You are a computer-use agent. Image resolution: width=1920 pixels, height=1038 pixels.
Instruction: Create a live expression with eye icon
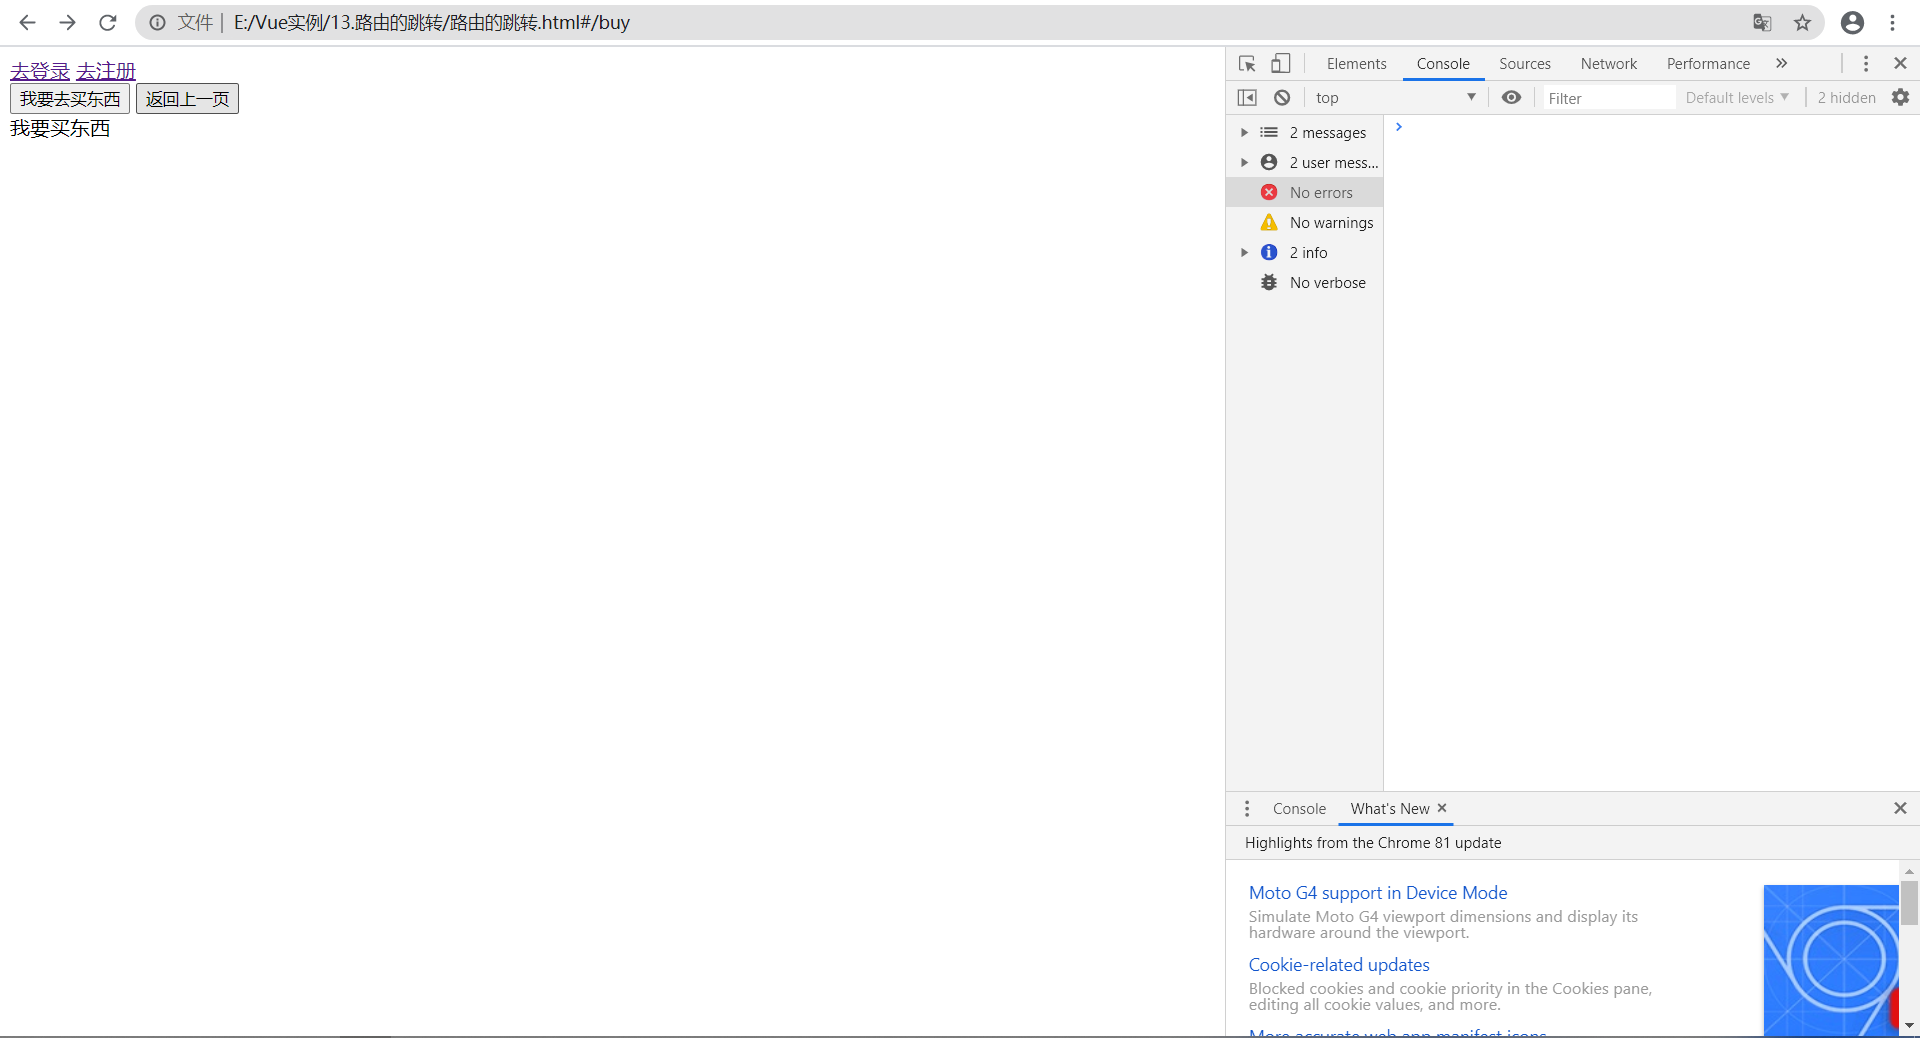[1511, 97]
